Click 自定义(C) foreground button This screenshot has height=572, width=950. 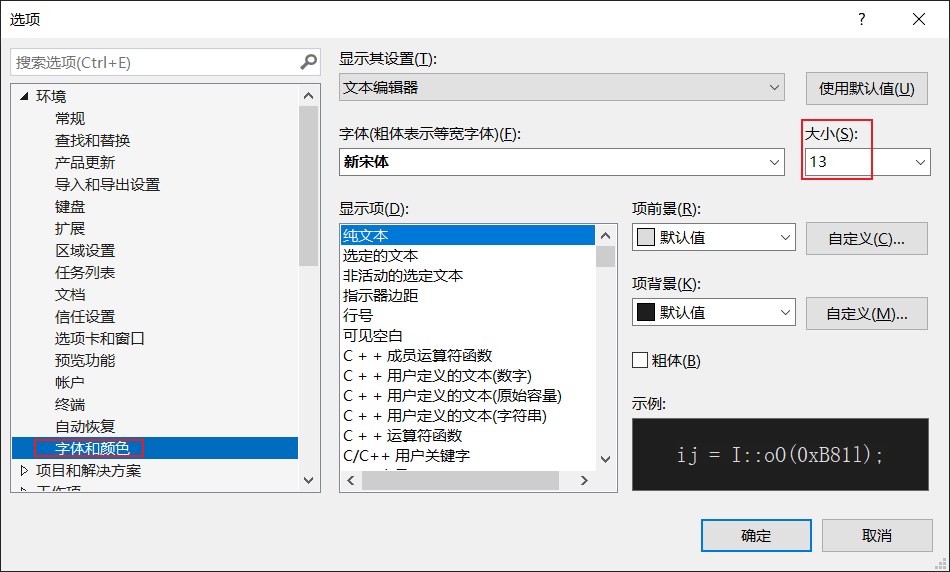pyautogui.click(x=866, y=238)
